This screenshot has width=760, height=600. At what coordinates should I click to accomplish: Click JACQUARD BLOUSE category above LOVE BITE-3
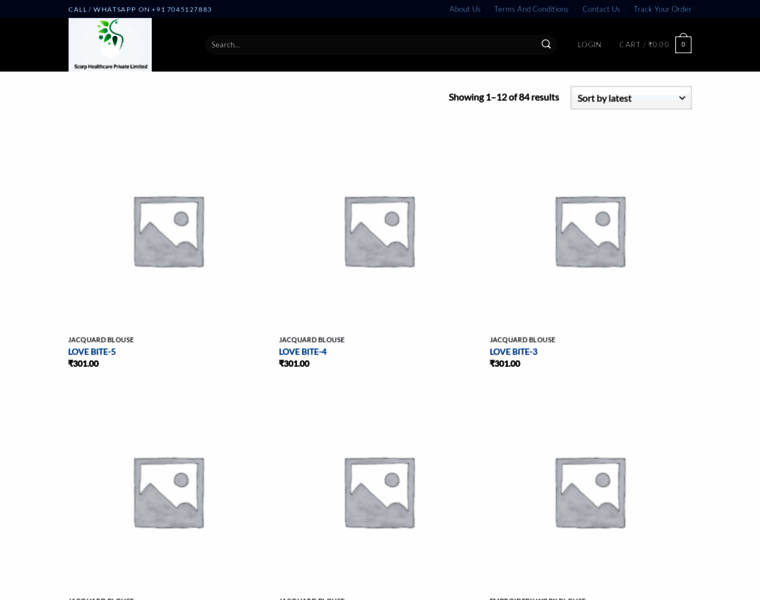point(522,340)
